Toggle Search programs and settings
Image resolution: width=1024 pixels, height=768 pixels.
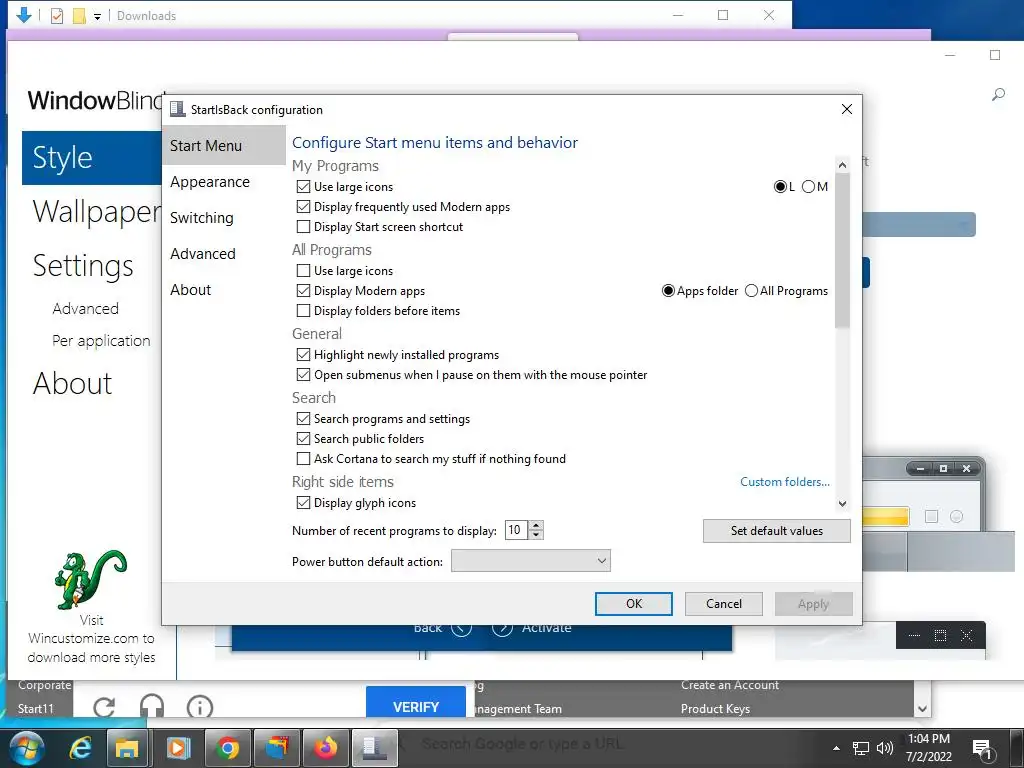coord(303,419)
